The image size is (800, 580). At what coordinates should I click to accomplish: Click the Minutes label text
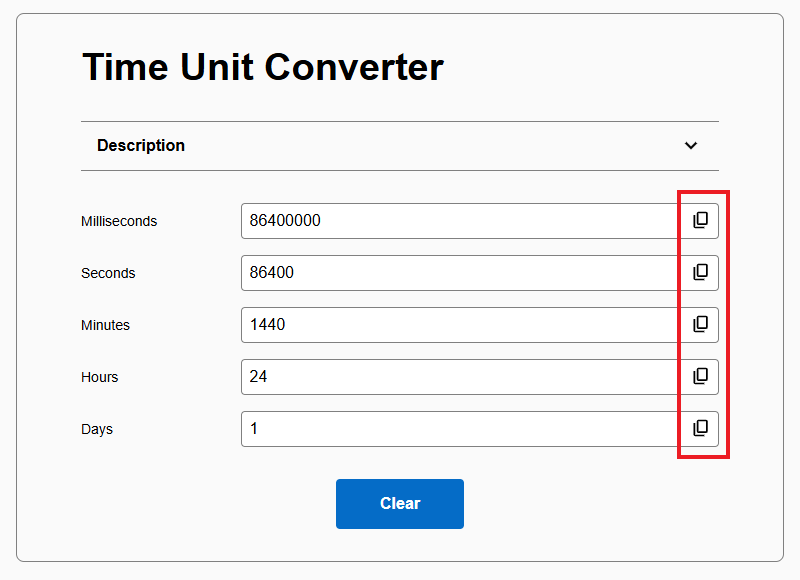pos(105,325)
